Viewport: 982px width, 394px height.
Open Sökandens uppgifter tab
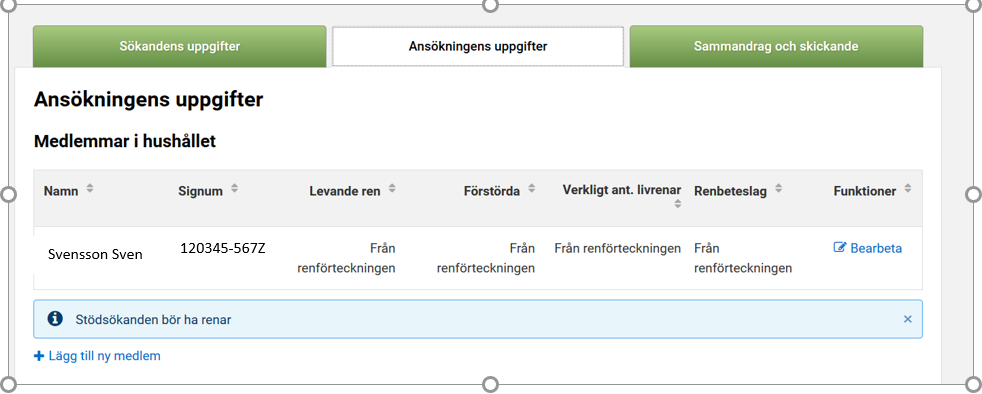180,46
